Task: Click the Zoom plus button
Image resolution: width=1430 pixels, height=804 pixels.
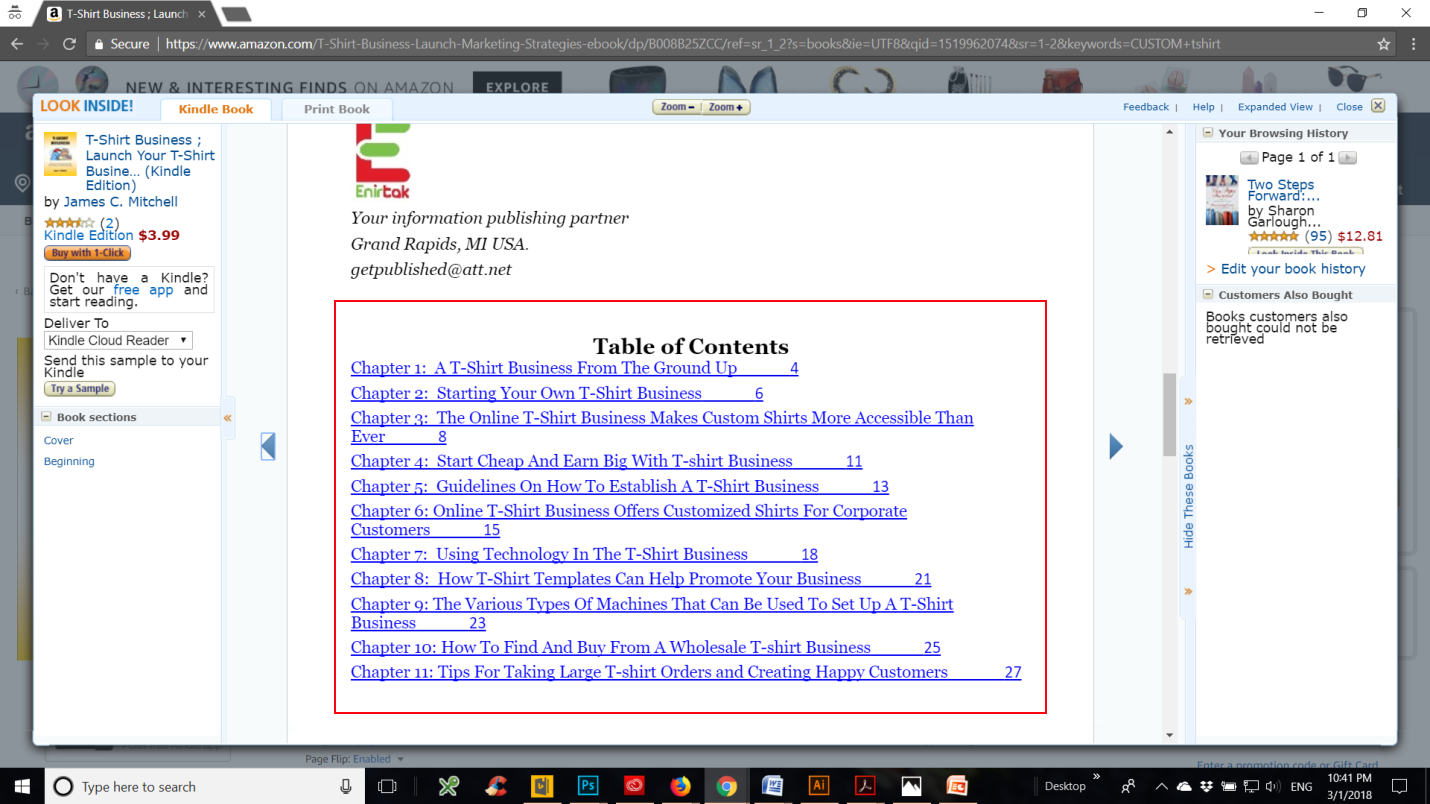Action: [725, 107]
